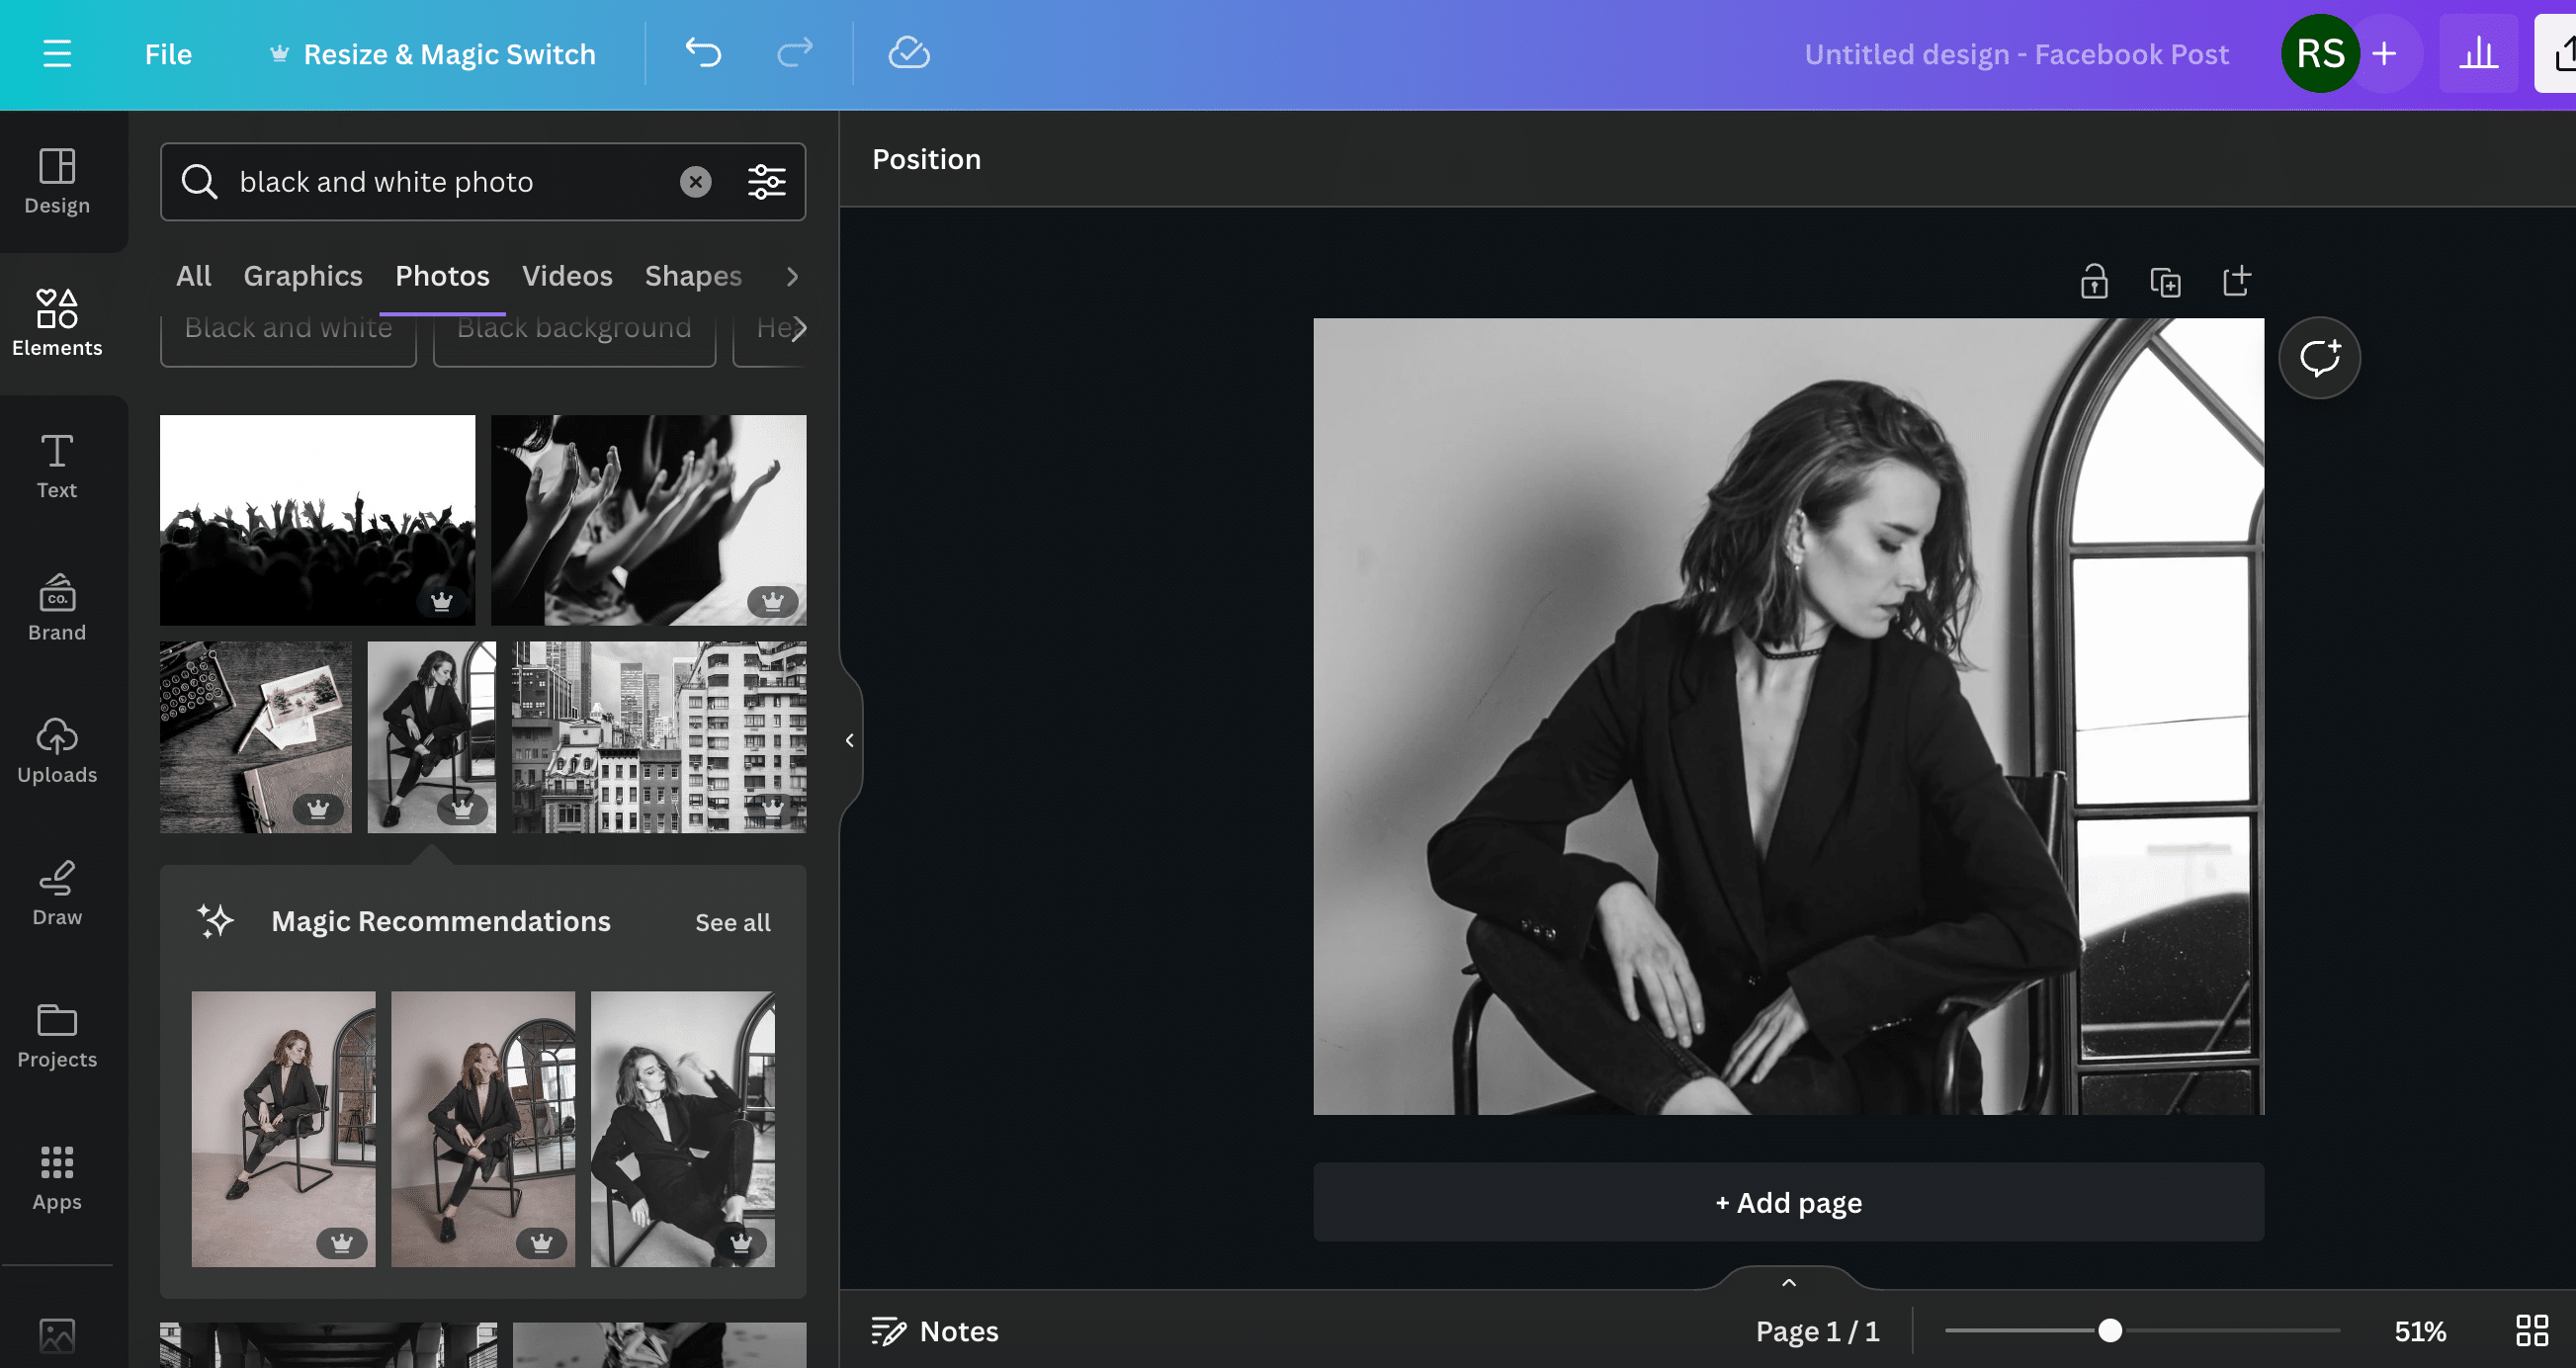Select the woman on chair search result photo
The image size is (2576, 1368).
pos(432,737)
